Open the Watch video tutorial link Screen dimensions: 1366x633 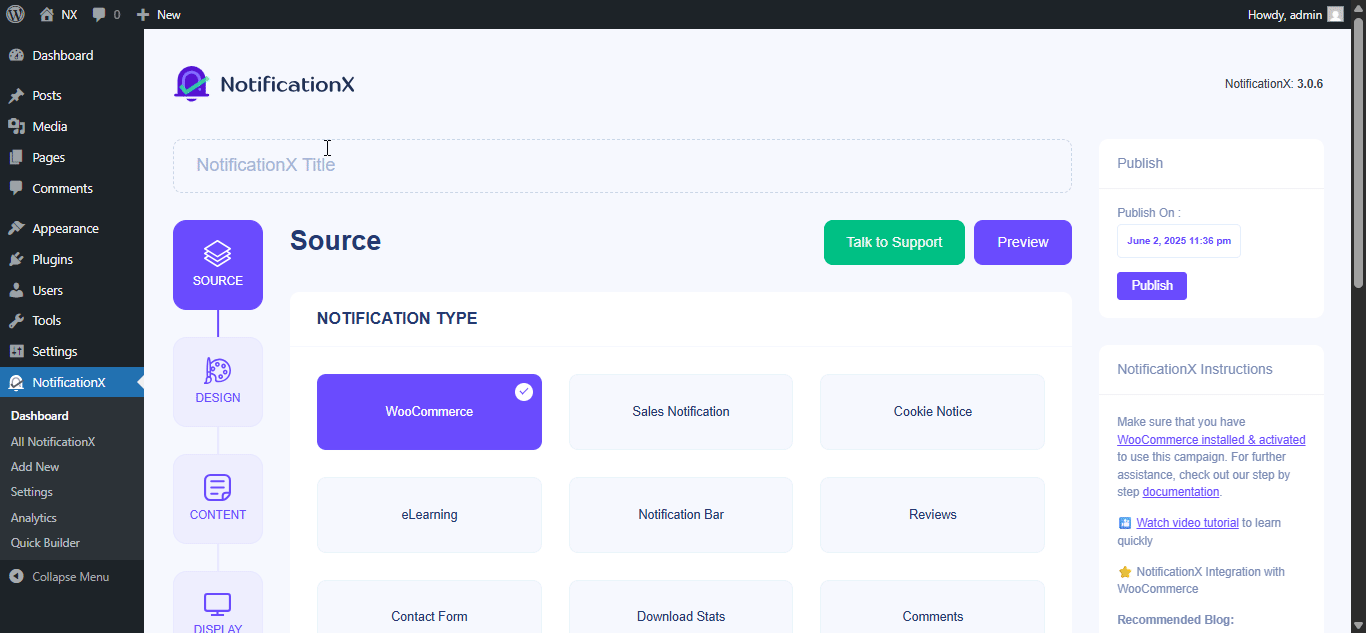pos(1188,523)
